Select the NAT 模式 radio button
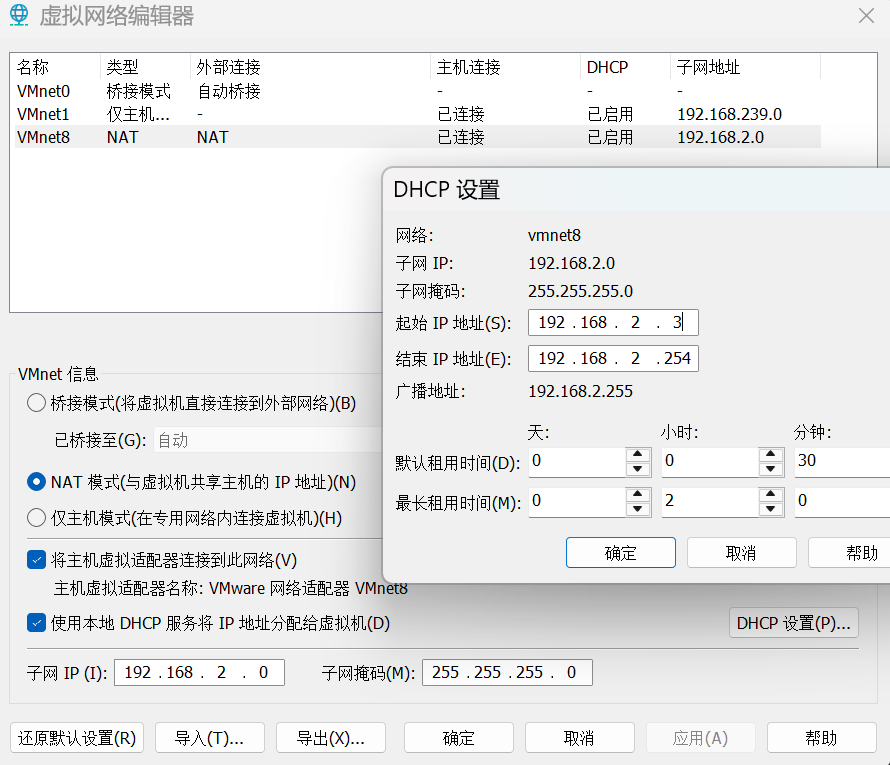 click(x=37, y=482)
